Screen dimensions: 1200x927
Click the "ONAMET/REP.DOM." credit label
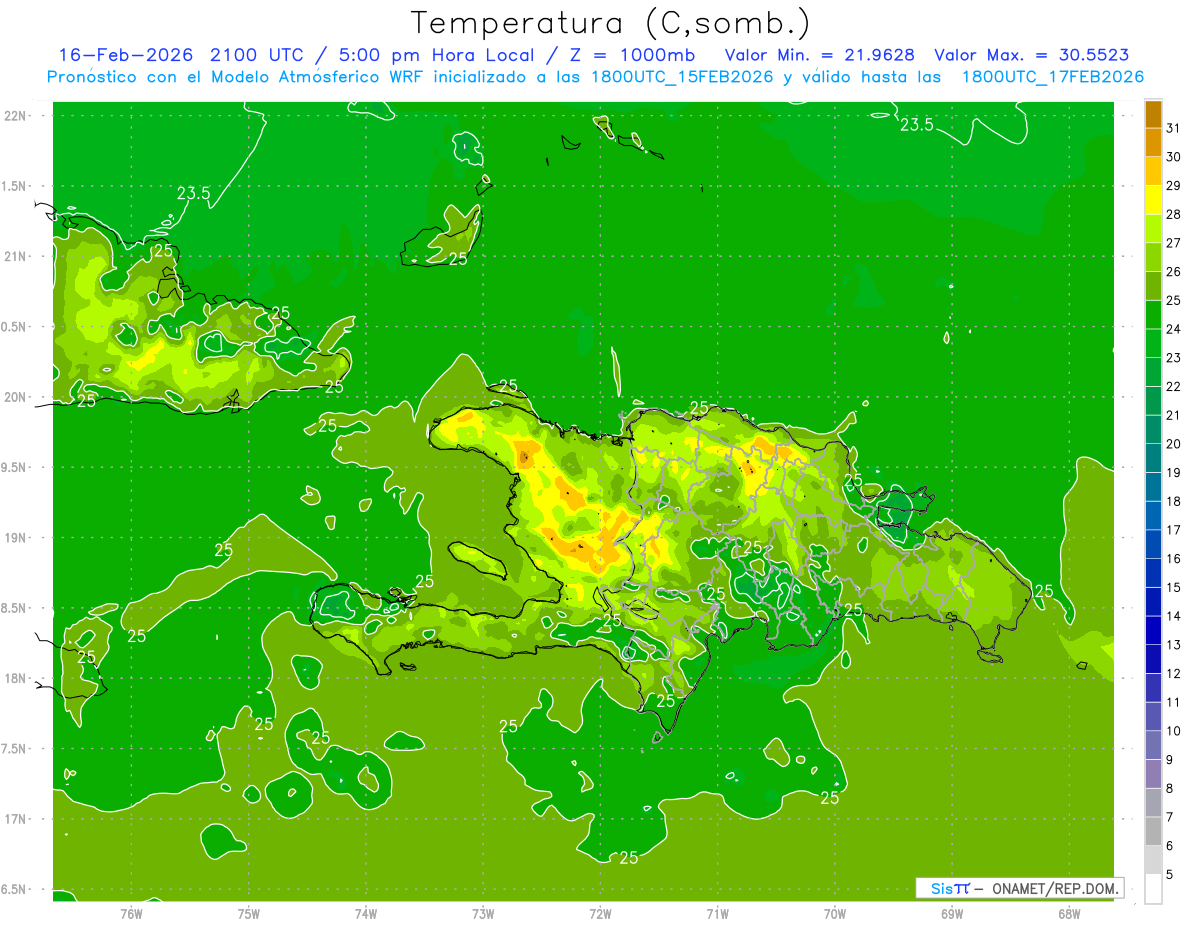(x=1055, y=888)
